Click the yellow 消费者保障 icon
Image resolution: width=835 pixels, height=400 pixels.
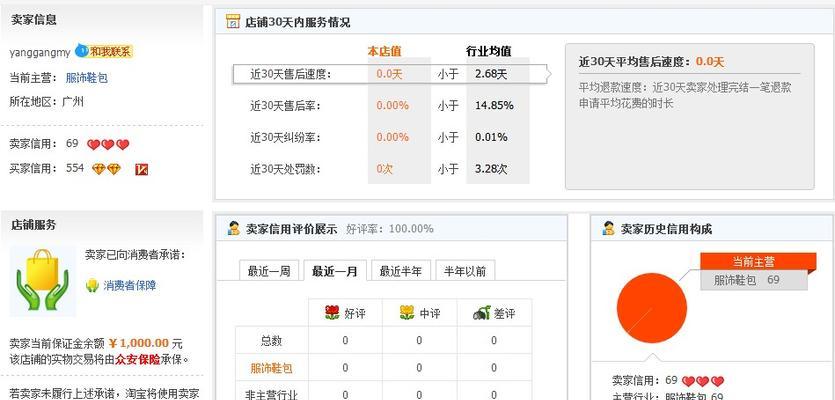pos(92,285)
